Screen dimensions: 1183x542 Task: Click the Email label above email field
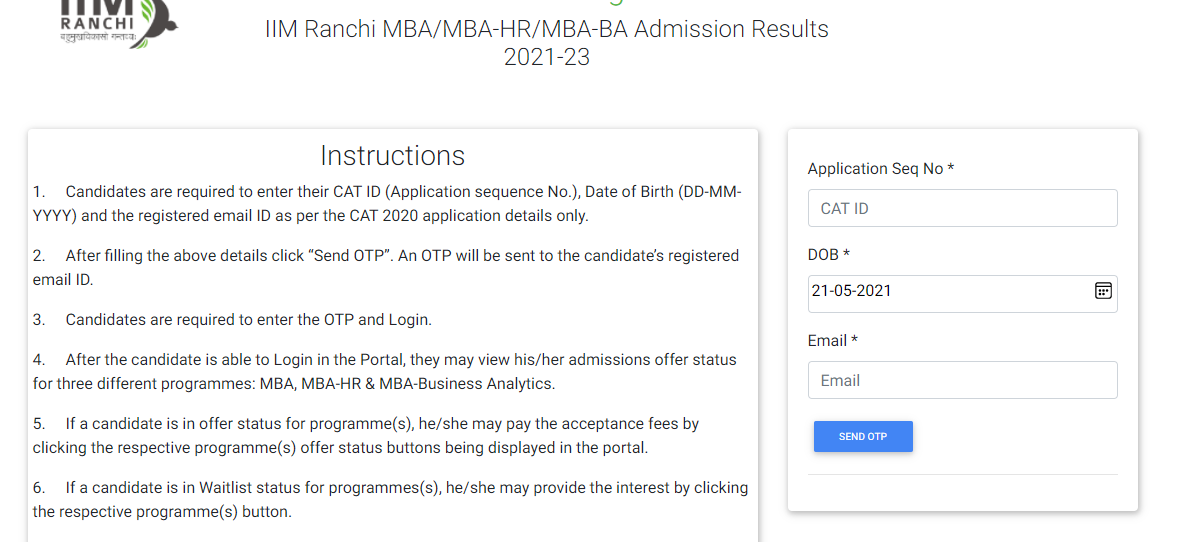pos(832,341)
